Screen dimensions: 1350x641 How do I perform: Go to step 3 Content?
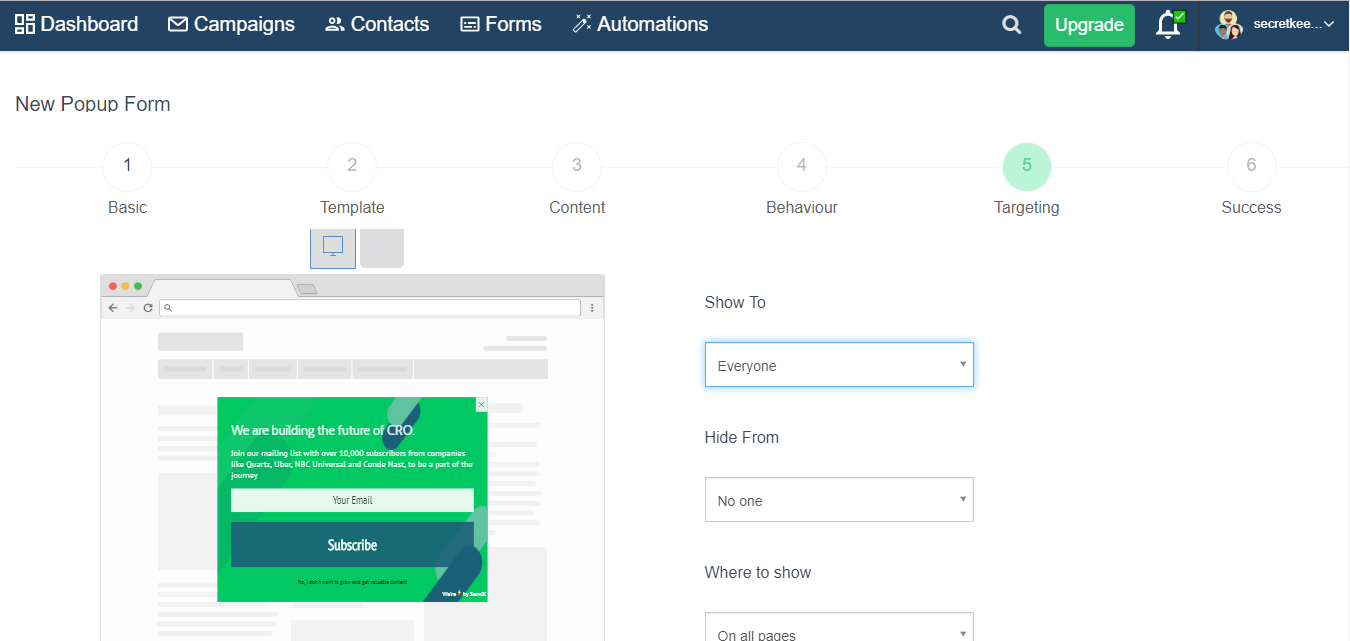coord(577,166)
